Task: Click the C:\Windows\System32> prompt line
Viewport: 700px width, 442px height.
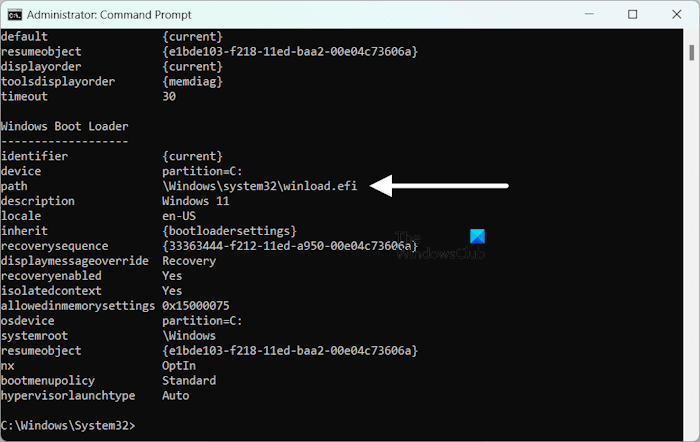Action: tap(67, 425)
